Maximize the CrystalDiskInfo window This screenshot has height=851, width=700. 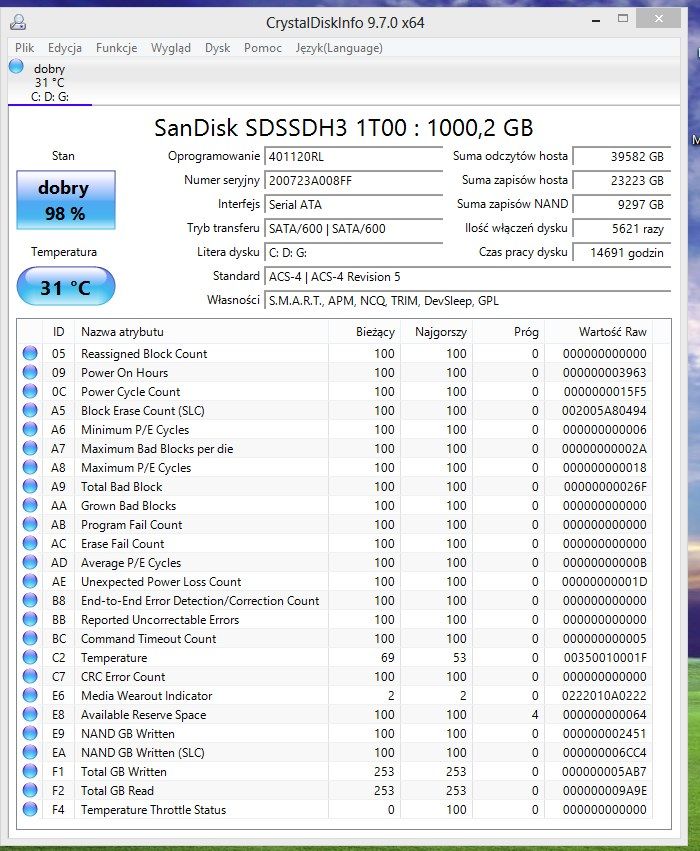[x=623, y=19]
